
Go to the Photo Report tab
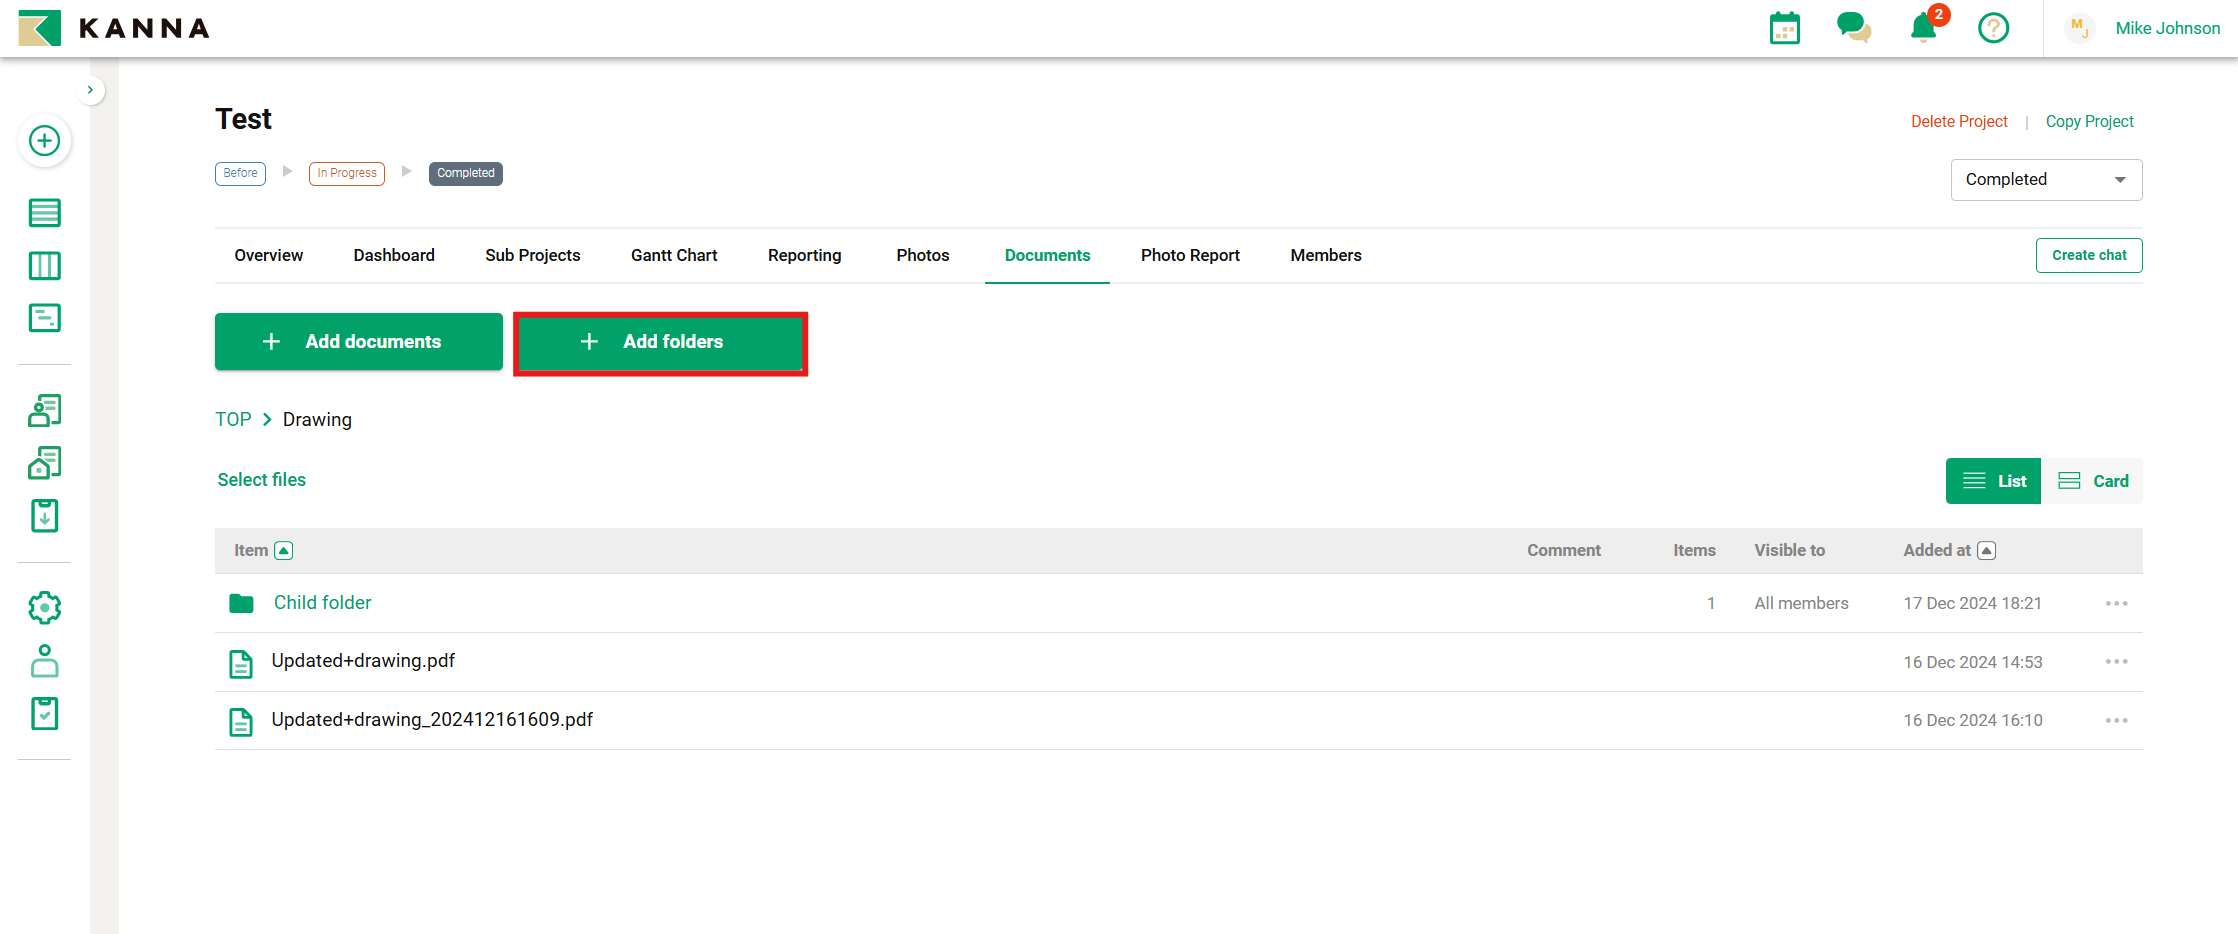(x=1190, y=256)
